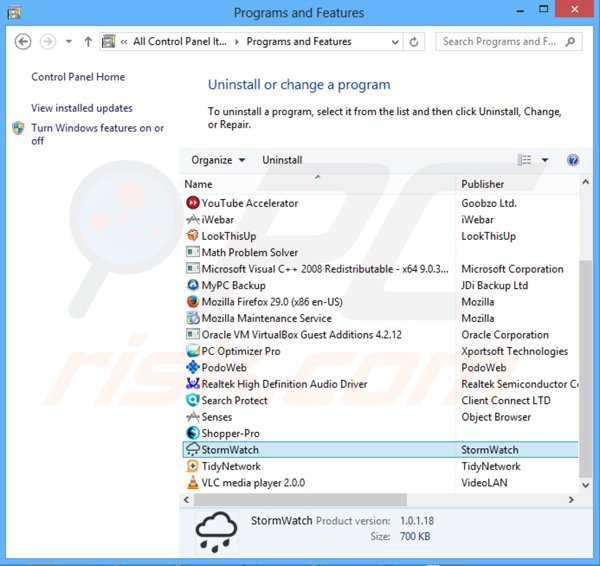Viewport: 600px width, 566px height.
Task: Go up one level with Up arrow
Action: pyautogui.click(x=88, y=41)
